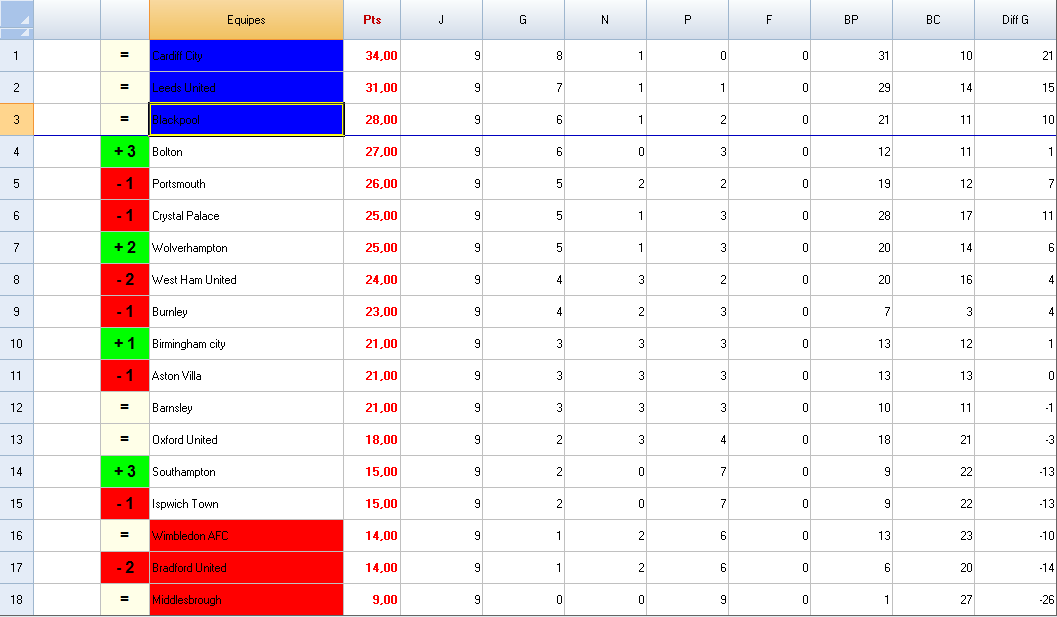Select the Aston Villa team cell
This screenshot has height=617, width=1057.
246,376
